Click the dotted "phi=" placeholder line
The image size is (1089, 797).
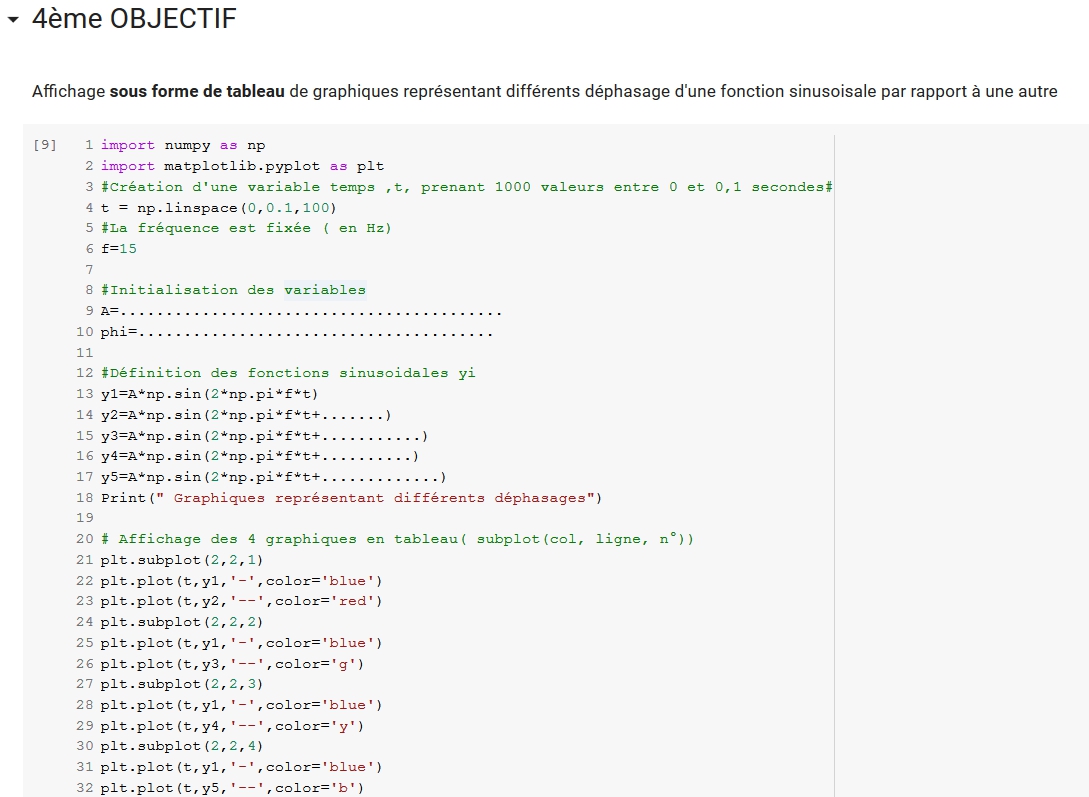(x=296, y=332)
